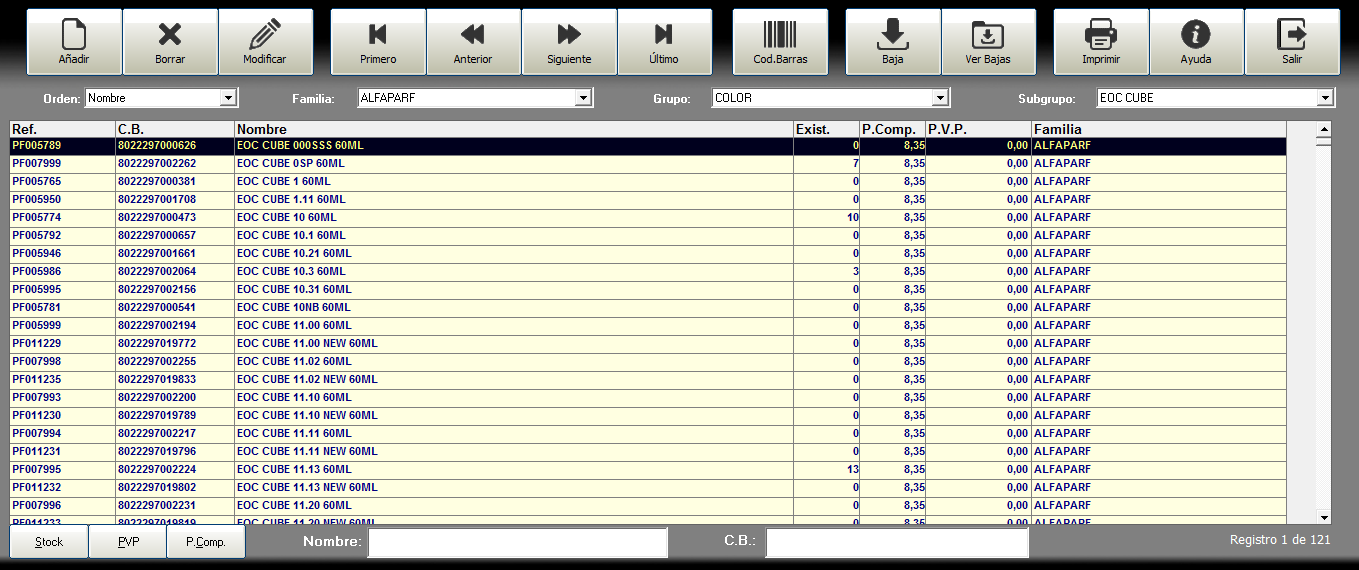Open the Cod.Barras barcode tool
This screenshot has width=1359, height=570.
780,42
